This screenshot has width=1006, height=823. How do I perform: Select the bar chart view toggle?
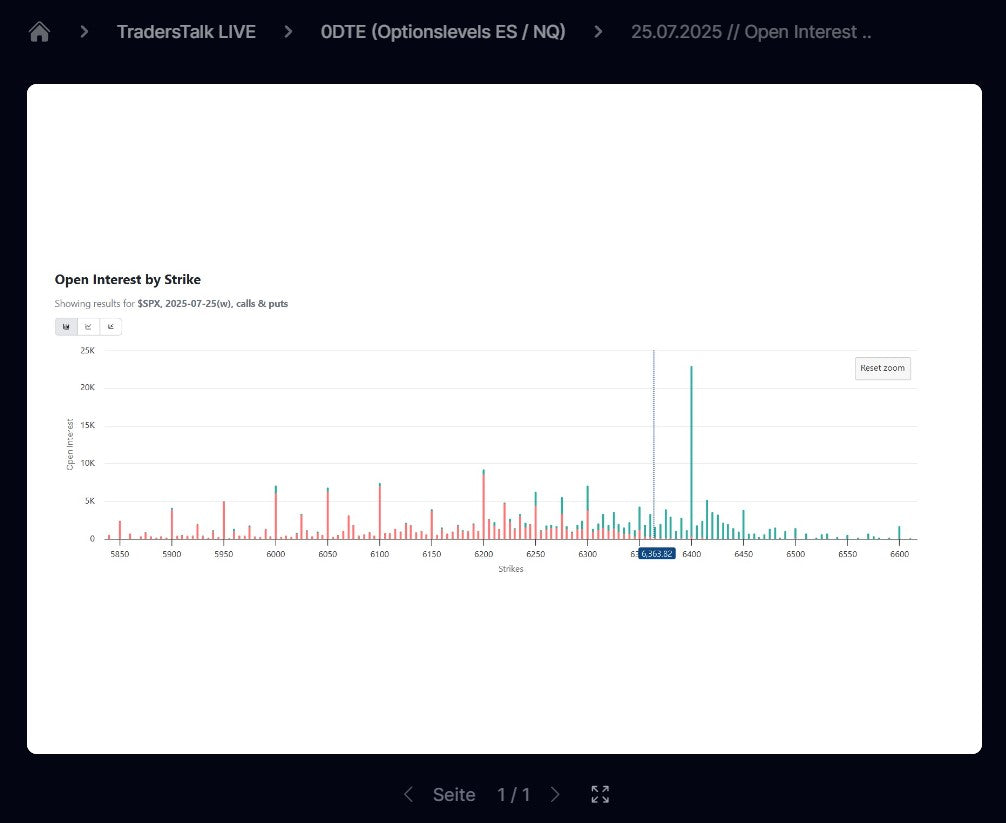(x=66, y=327)
